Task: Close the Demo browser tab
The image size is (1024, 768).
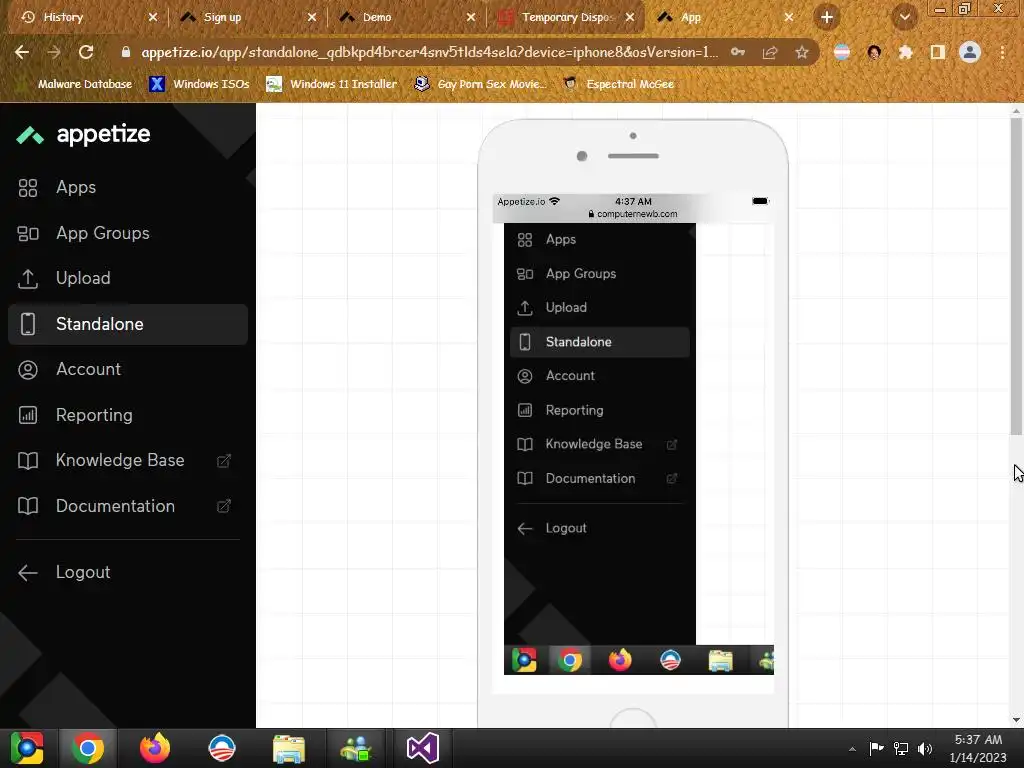Action: pos(471,18)
